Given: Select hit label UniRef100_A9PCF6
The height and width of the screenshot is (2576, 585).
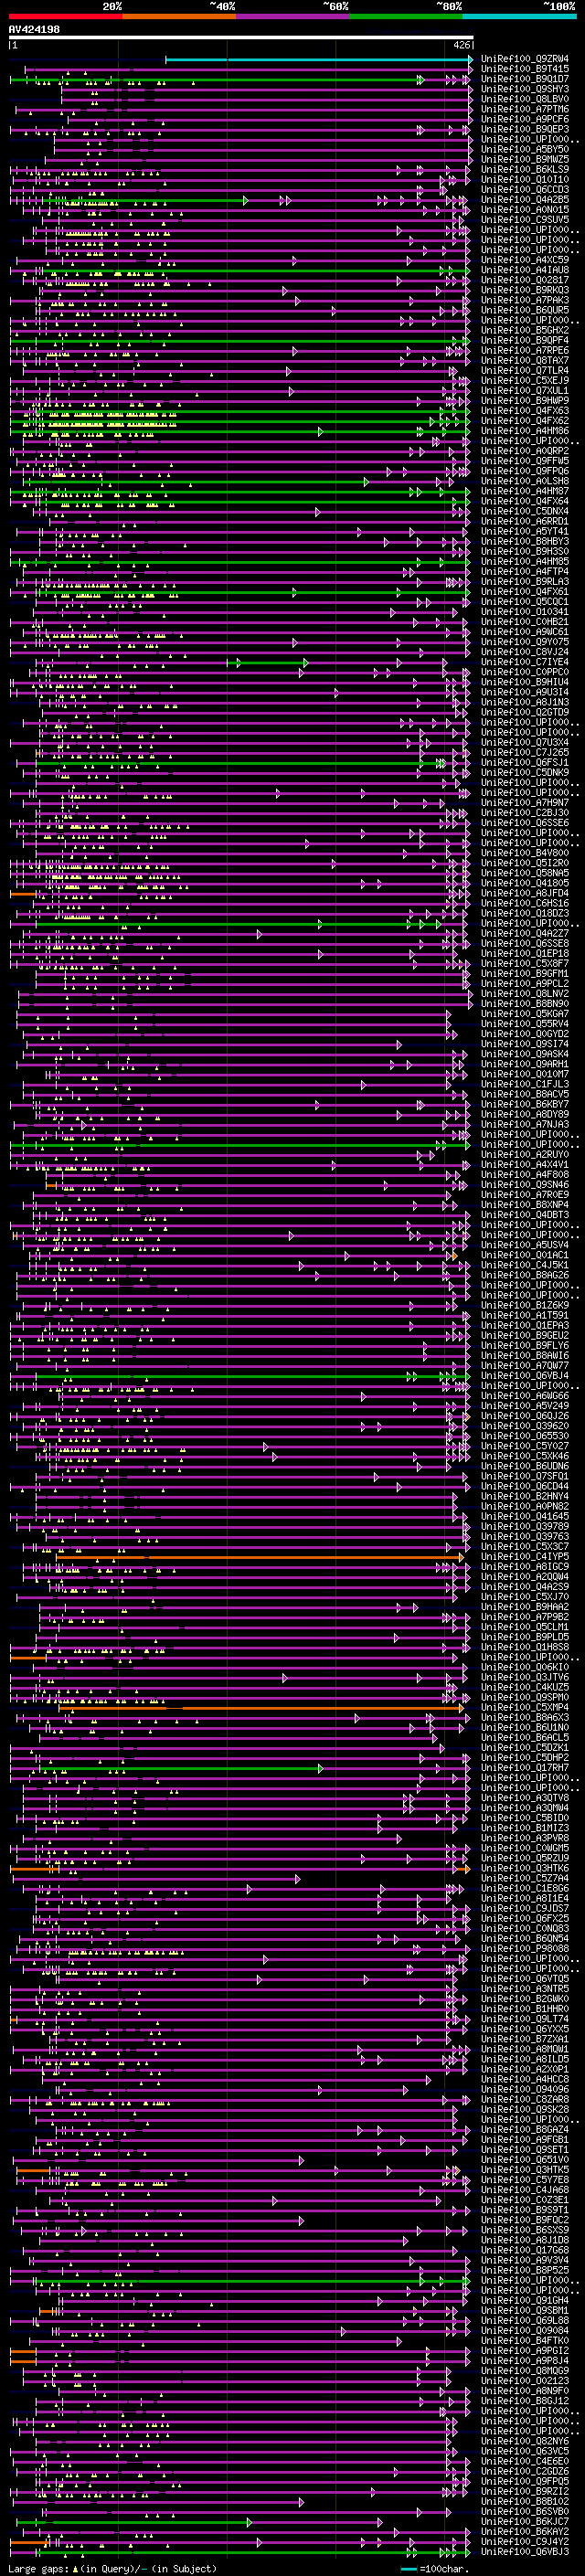Looking at the screenshot, I should (525, 119).
